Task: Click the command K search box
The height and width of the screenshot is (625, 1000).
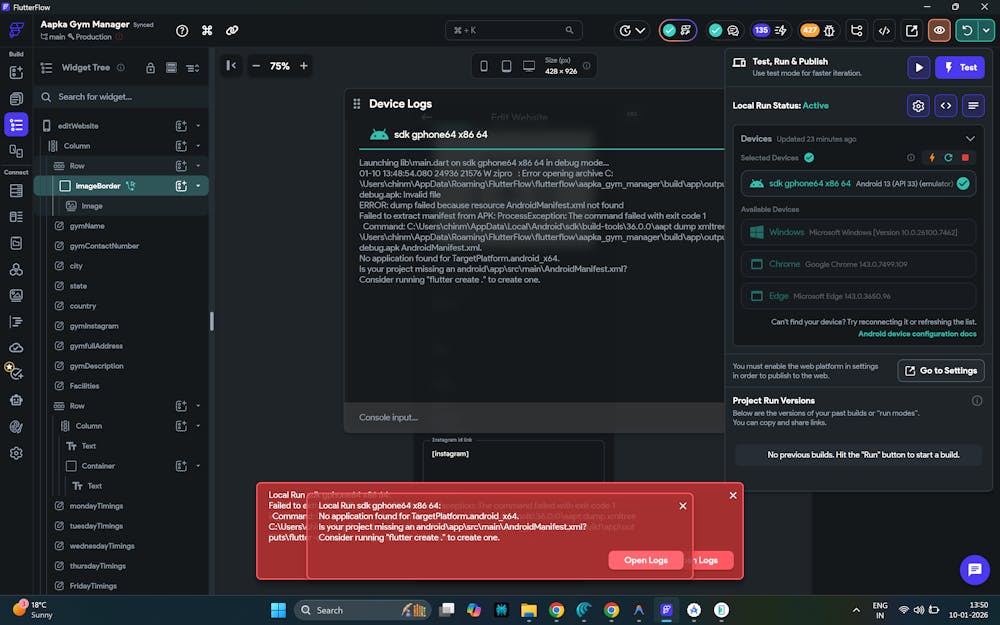Action: [513, 31]
